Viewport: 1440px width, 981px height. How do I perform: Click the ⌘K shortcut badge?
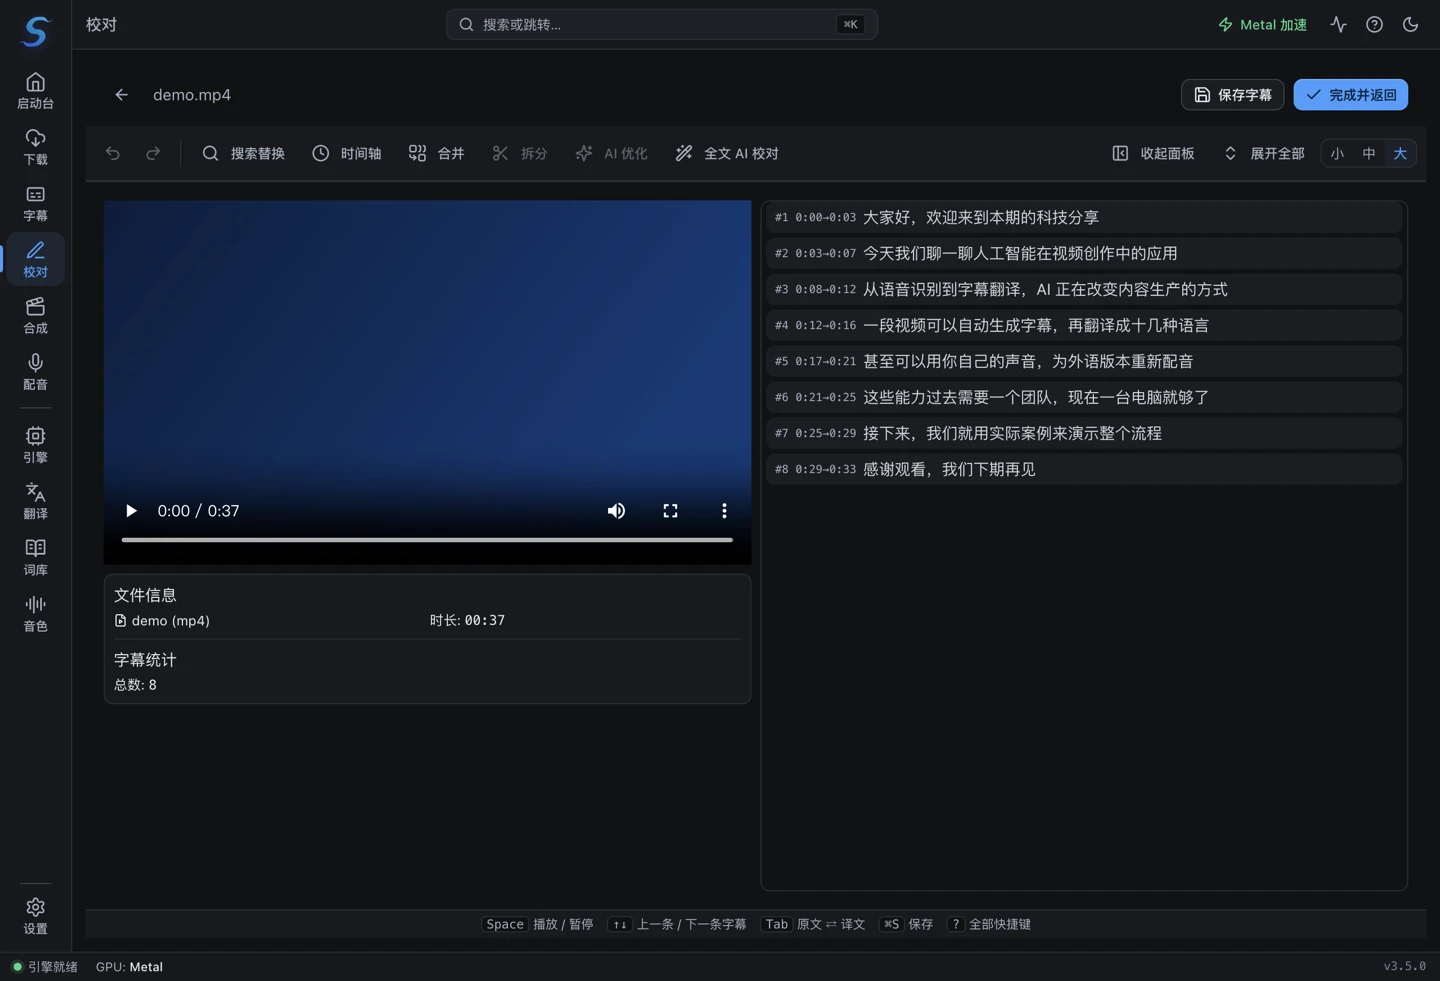[x=850, y=25]
